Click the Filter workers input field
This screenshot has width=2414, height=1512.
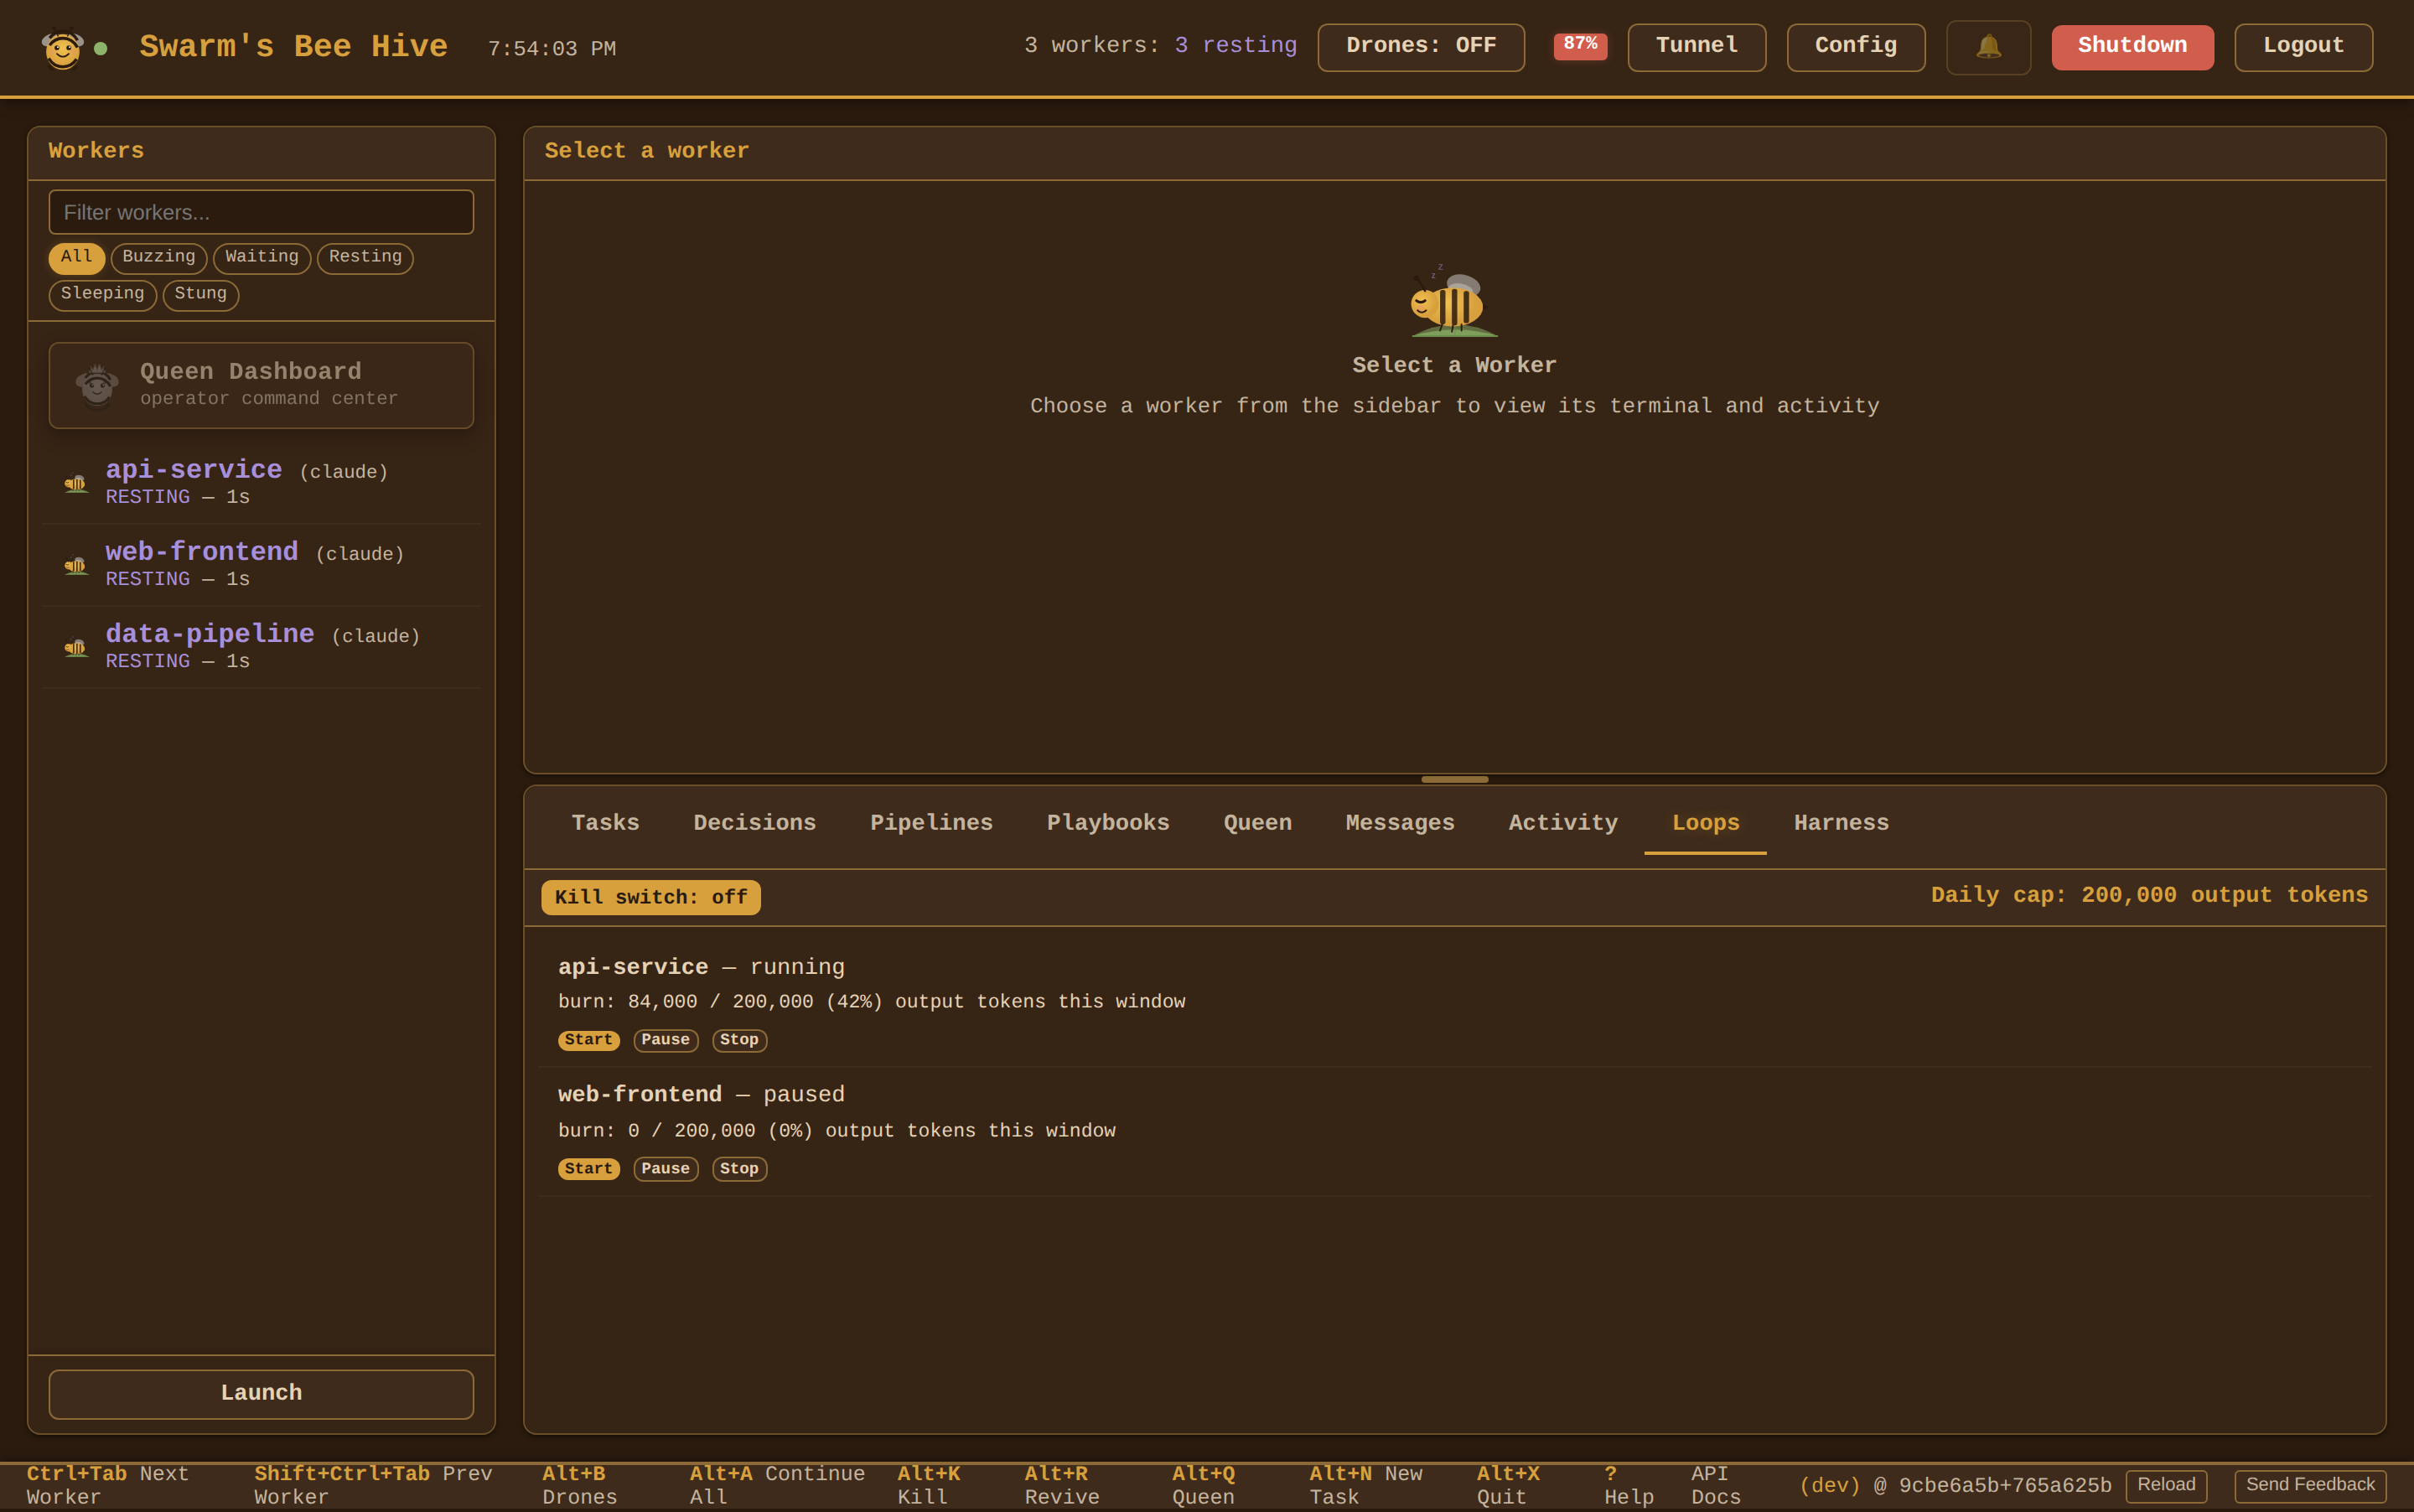pos(261,212)
